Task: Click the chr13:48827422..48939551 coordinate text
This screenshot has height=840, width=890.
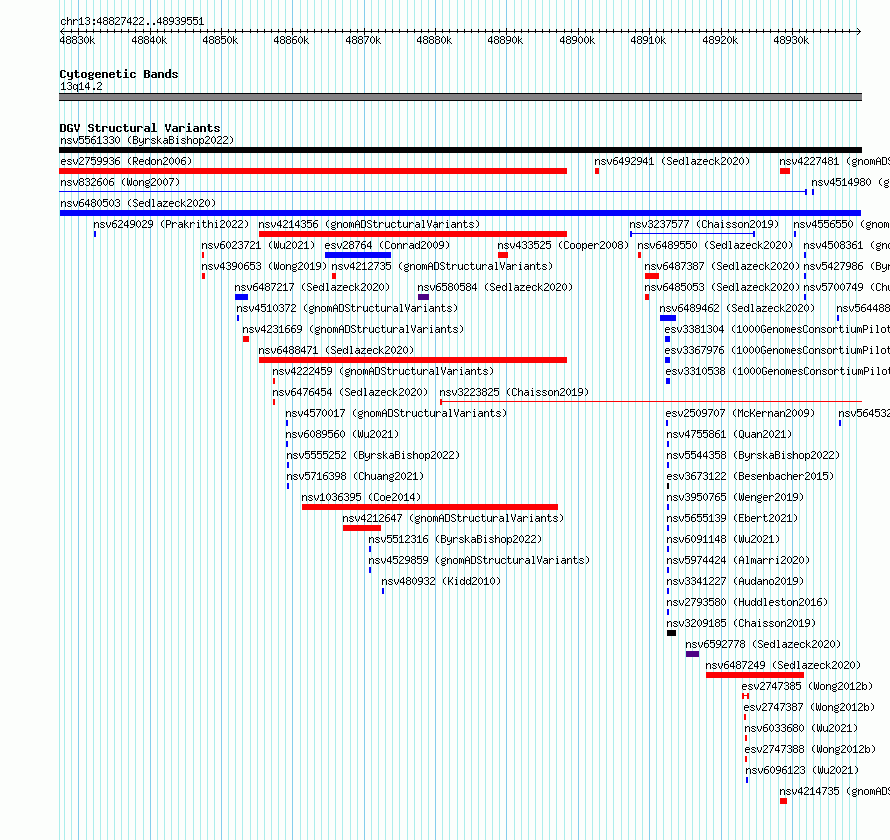Action: pyautogui.click(x=132, y=22)
